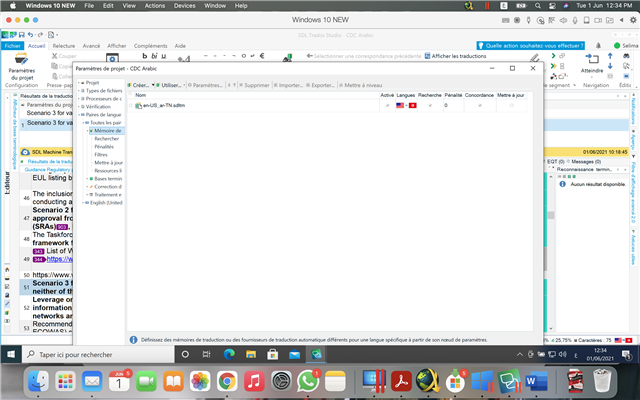
Task: Open Mail app in Windows taskbar
Action: 294,354
